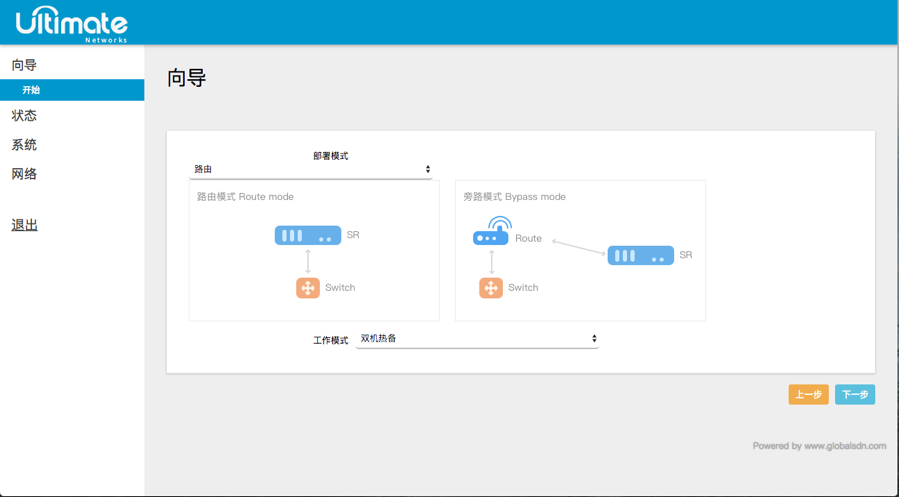Open the 部署模式 deployment mode dropdown
This screenshot has height=497, width=899.
[310, 170]
